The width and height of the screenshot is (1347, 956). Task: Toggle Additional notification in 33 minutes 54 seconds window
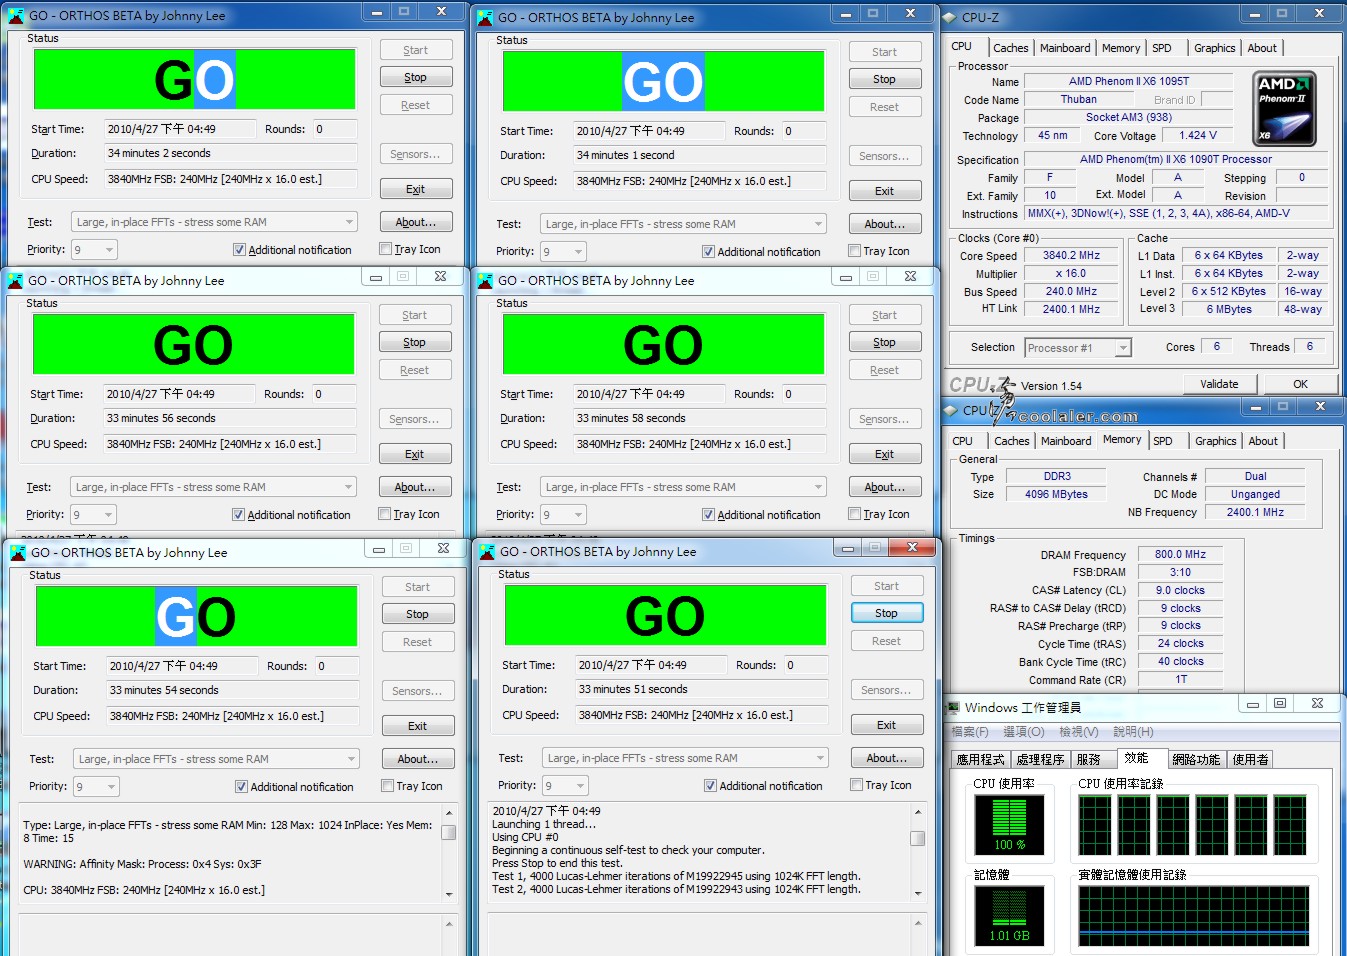(241, 787)
